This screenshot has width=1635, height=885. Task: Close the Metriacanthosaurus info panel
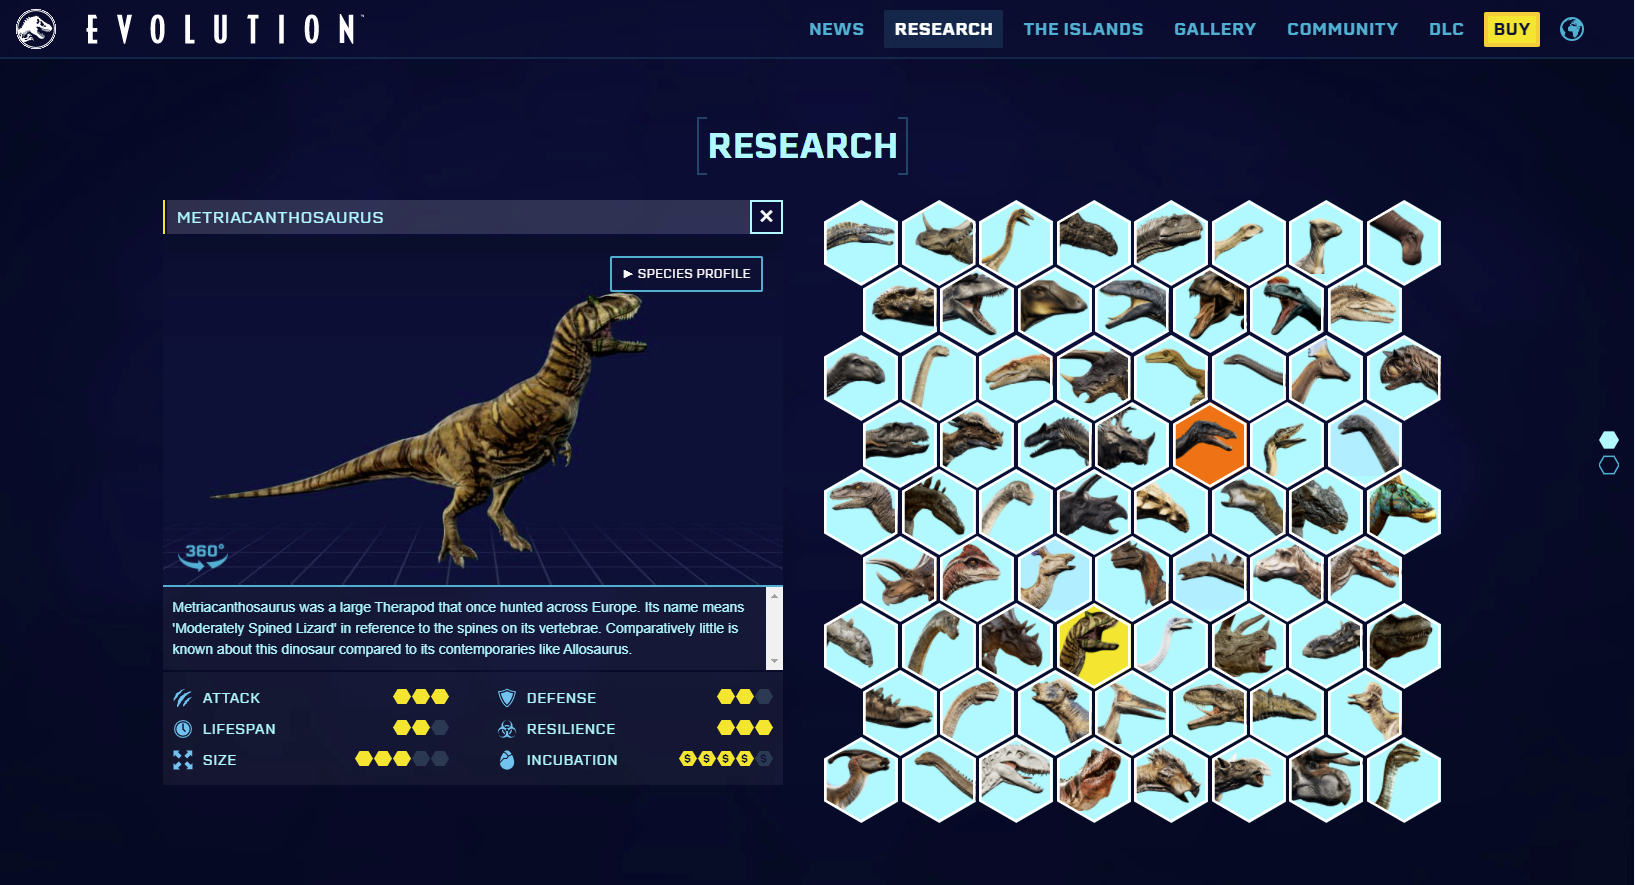(766, 216)
